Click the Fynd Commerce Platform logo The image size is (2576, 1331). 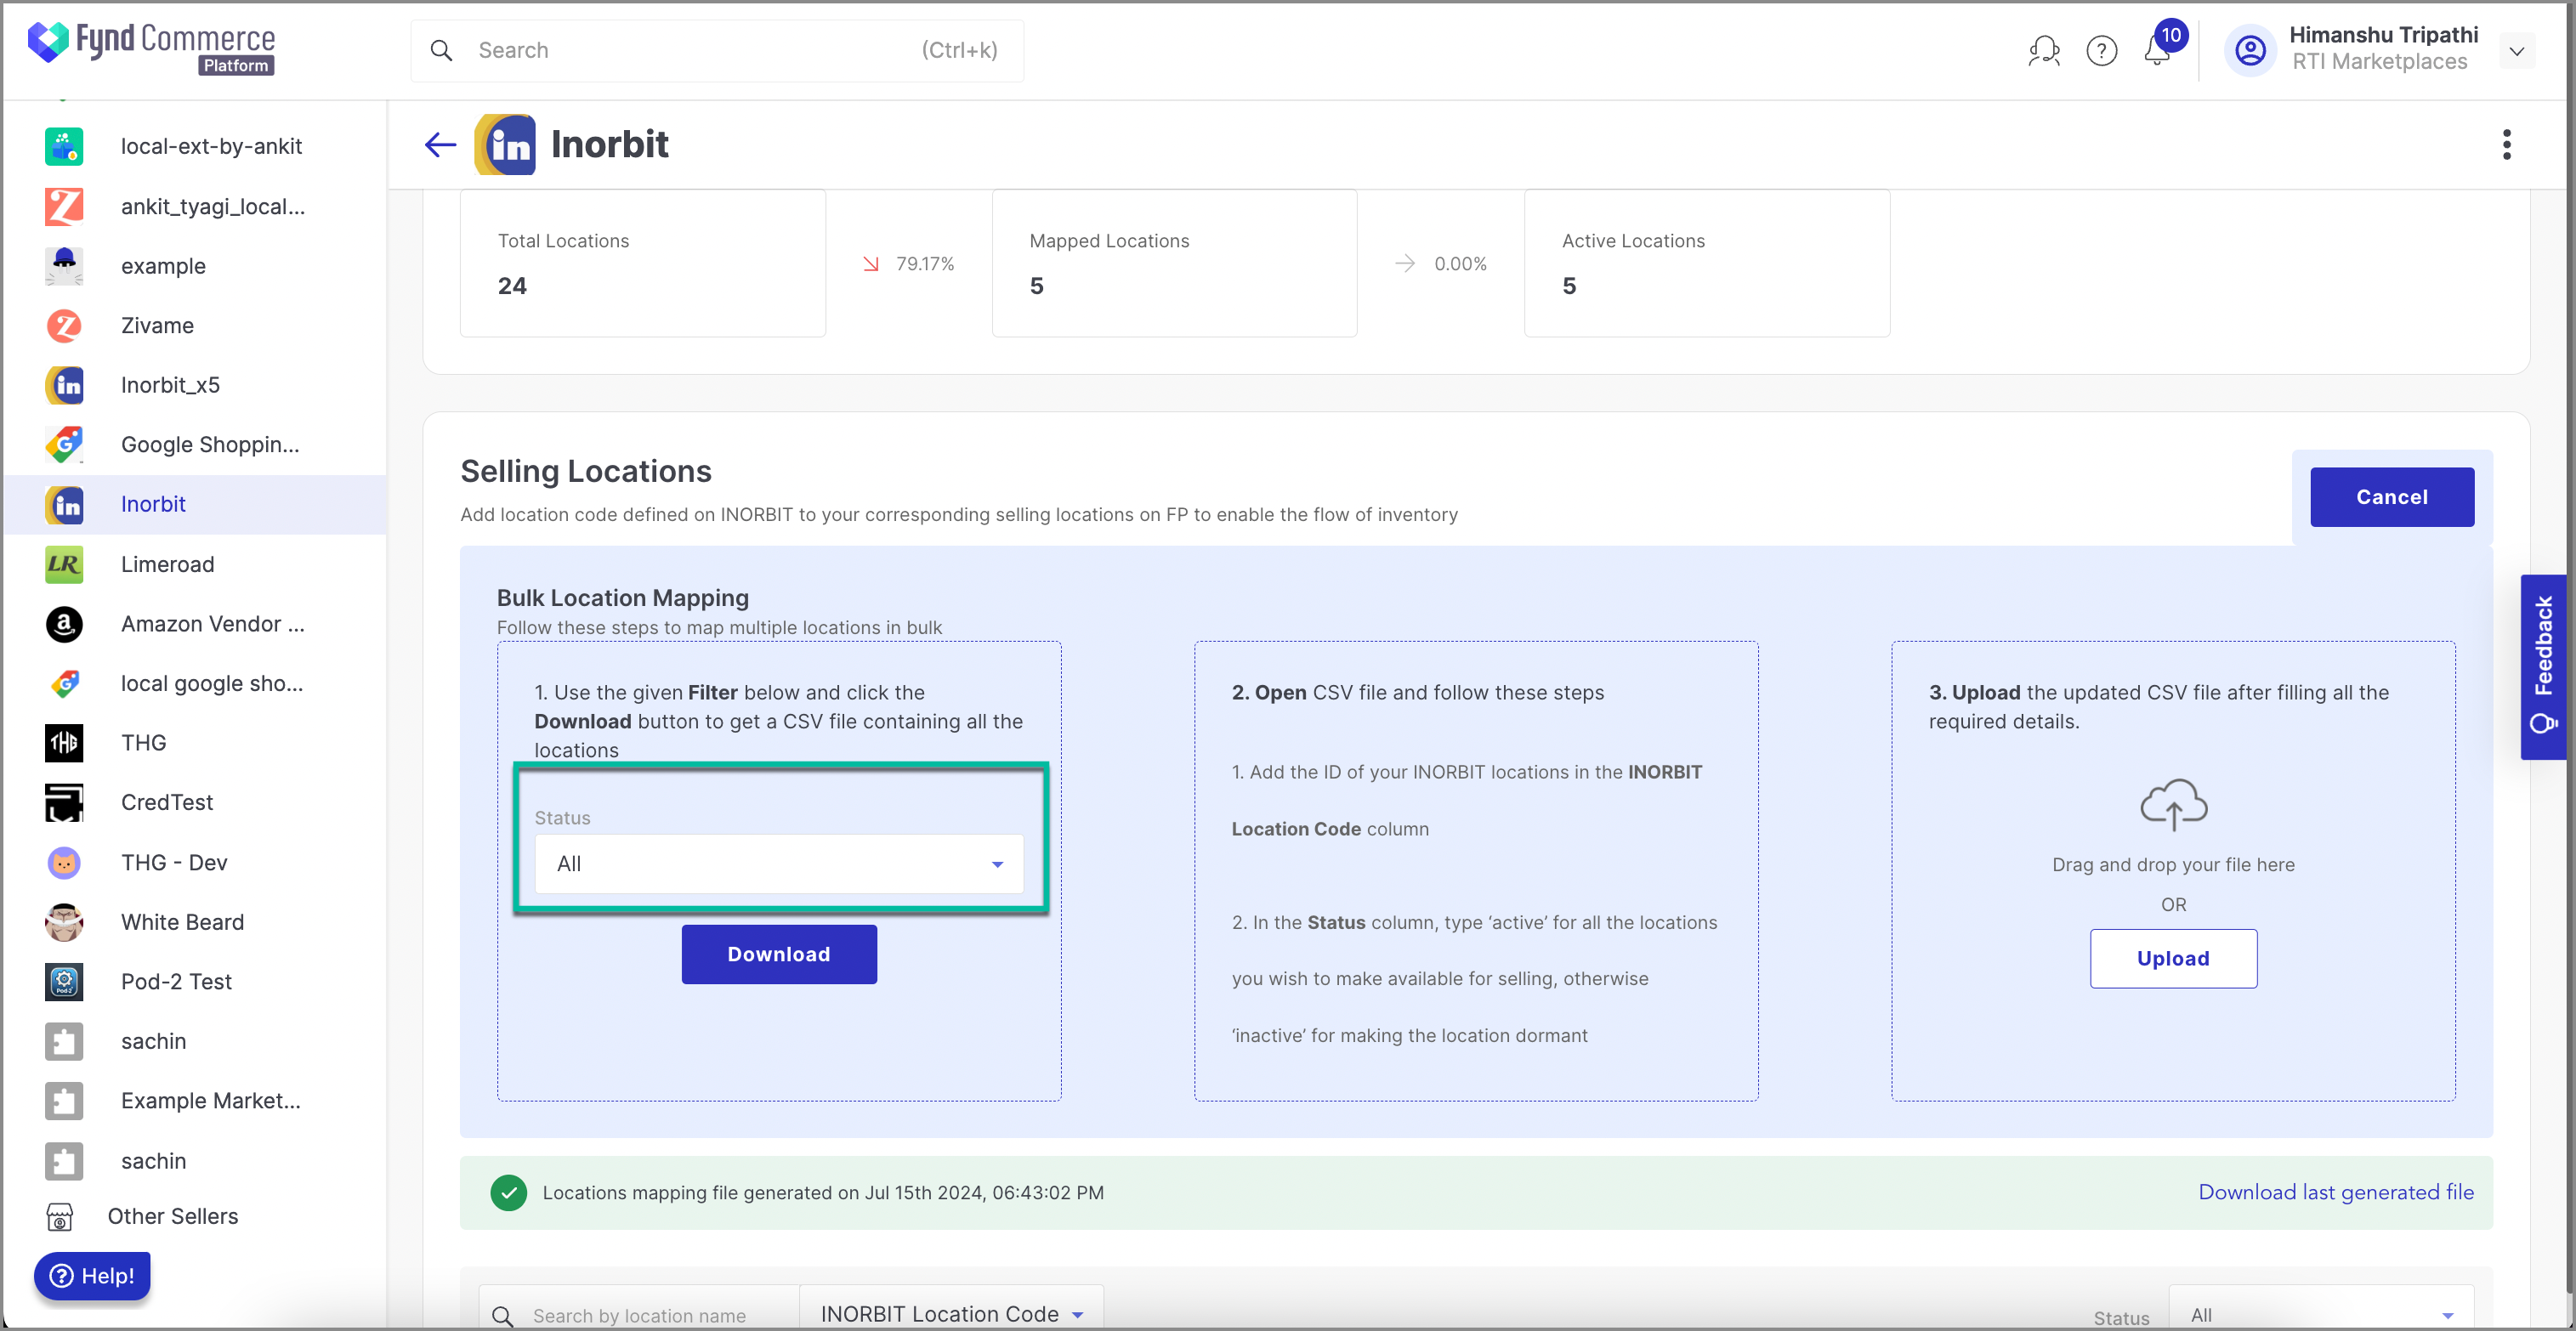coord(151,48)
